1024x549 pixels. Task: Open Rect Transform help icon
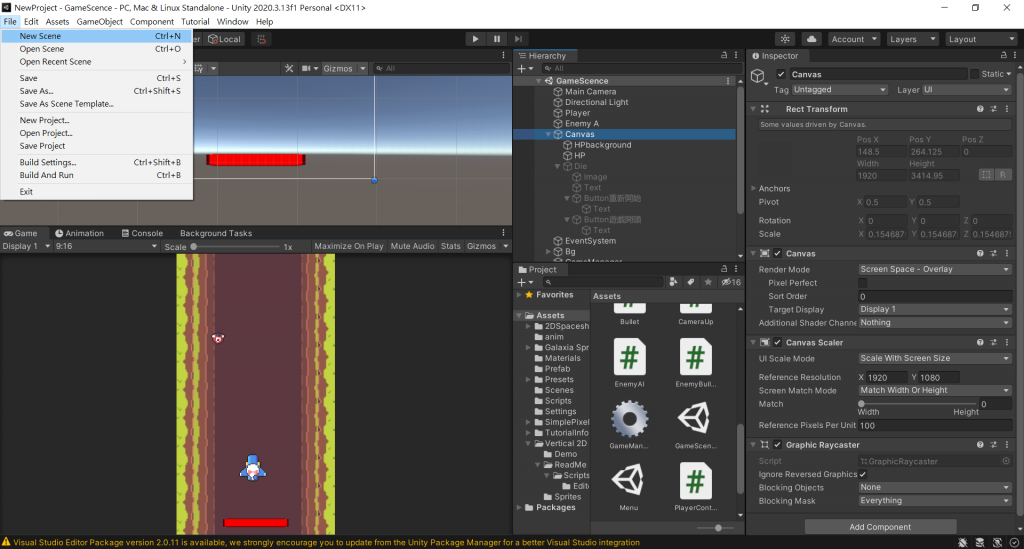[x=980, y=109]
